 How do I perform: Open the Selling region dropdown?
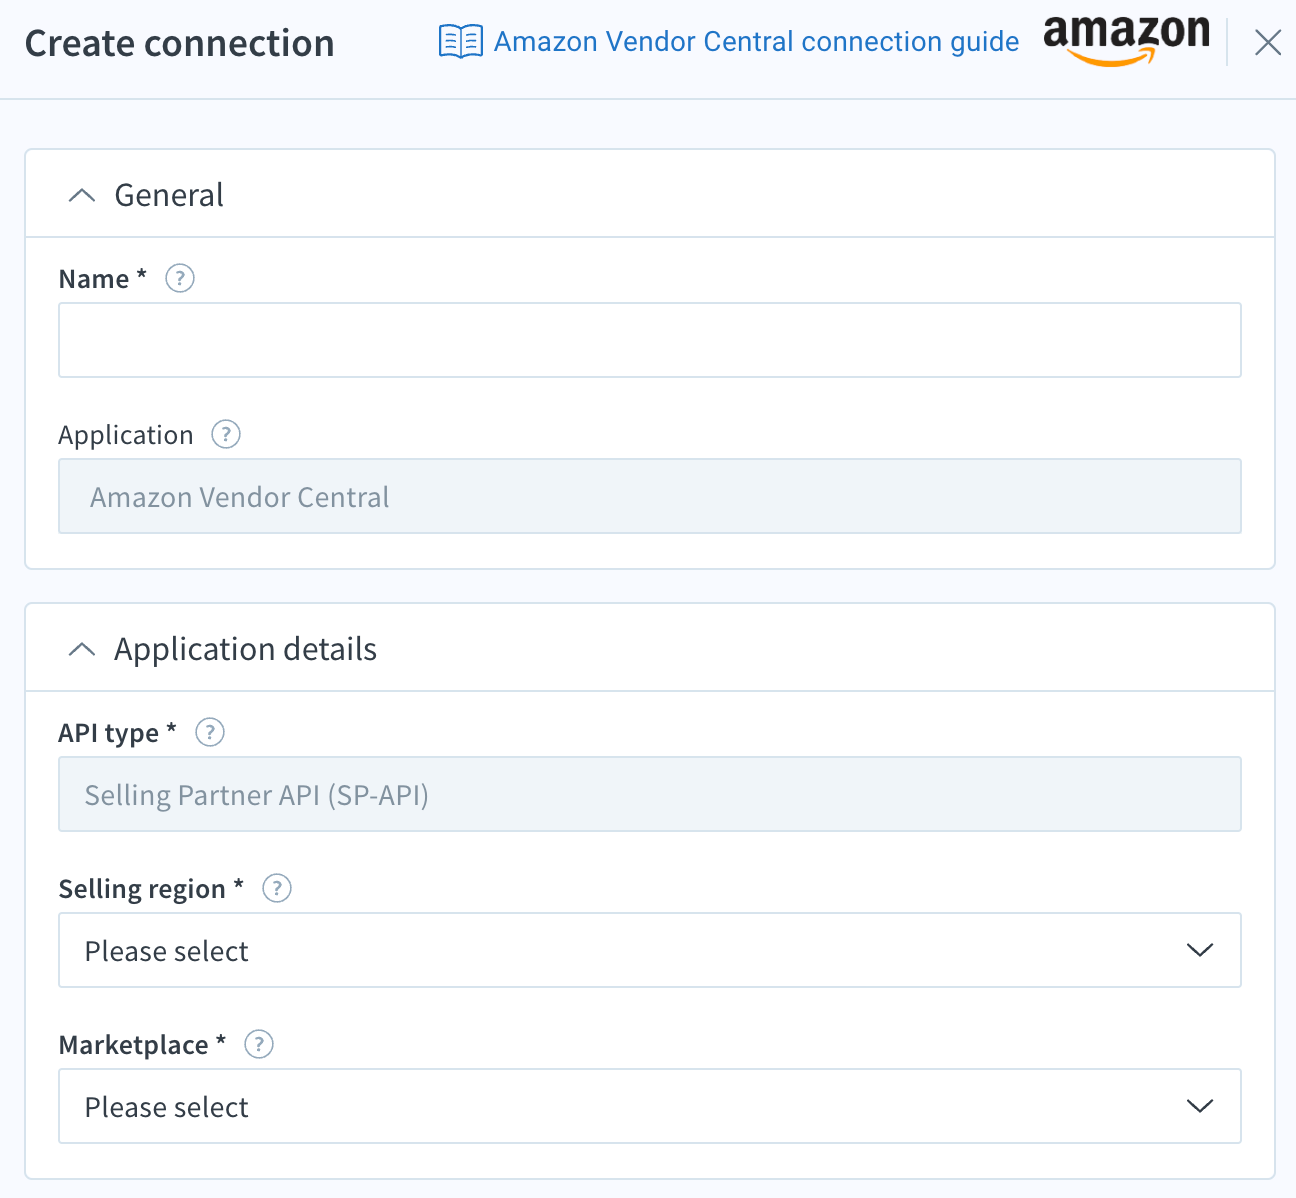point(650,950)
